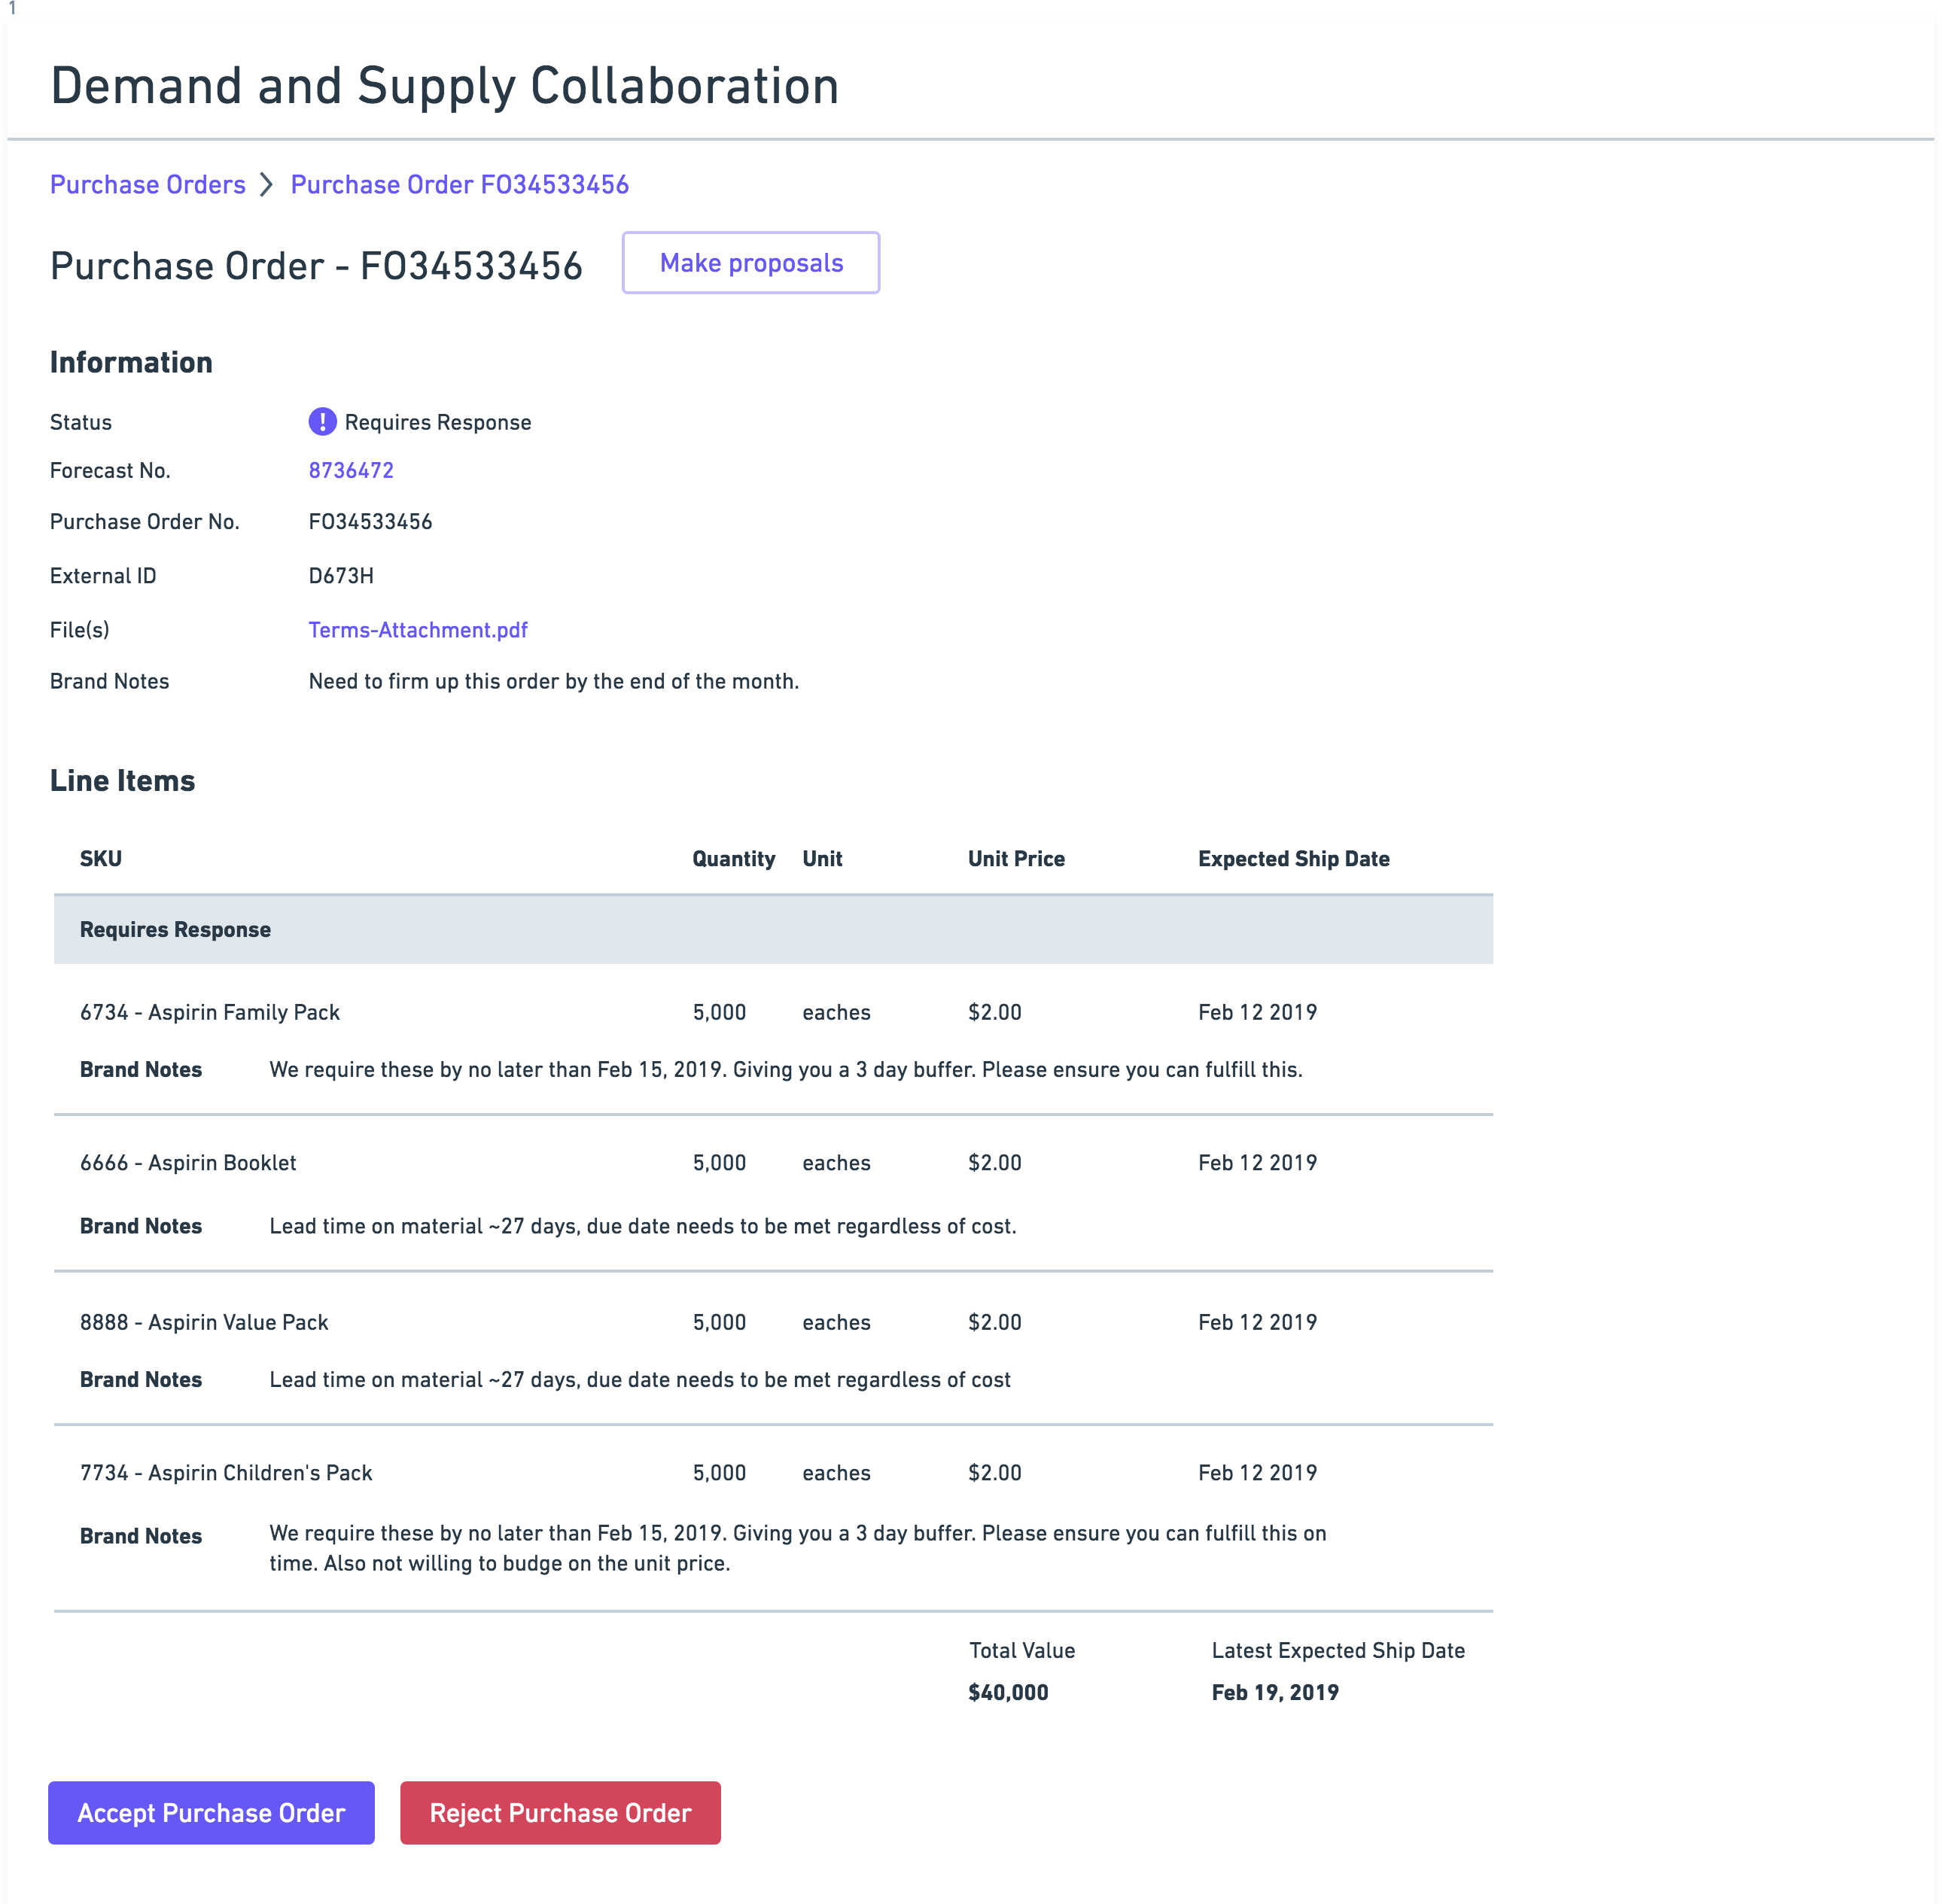Screen dimensions: 1942x1904
Task: Reject the purchase order
Action: [560, 1812]
